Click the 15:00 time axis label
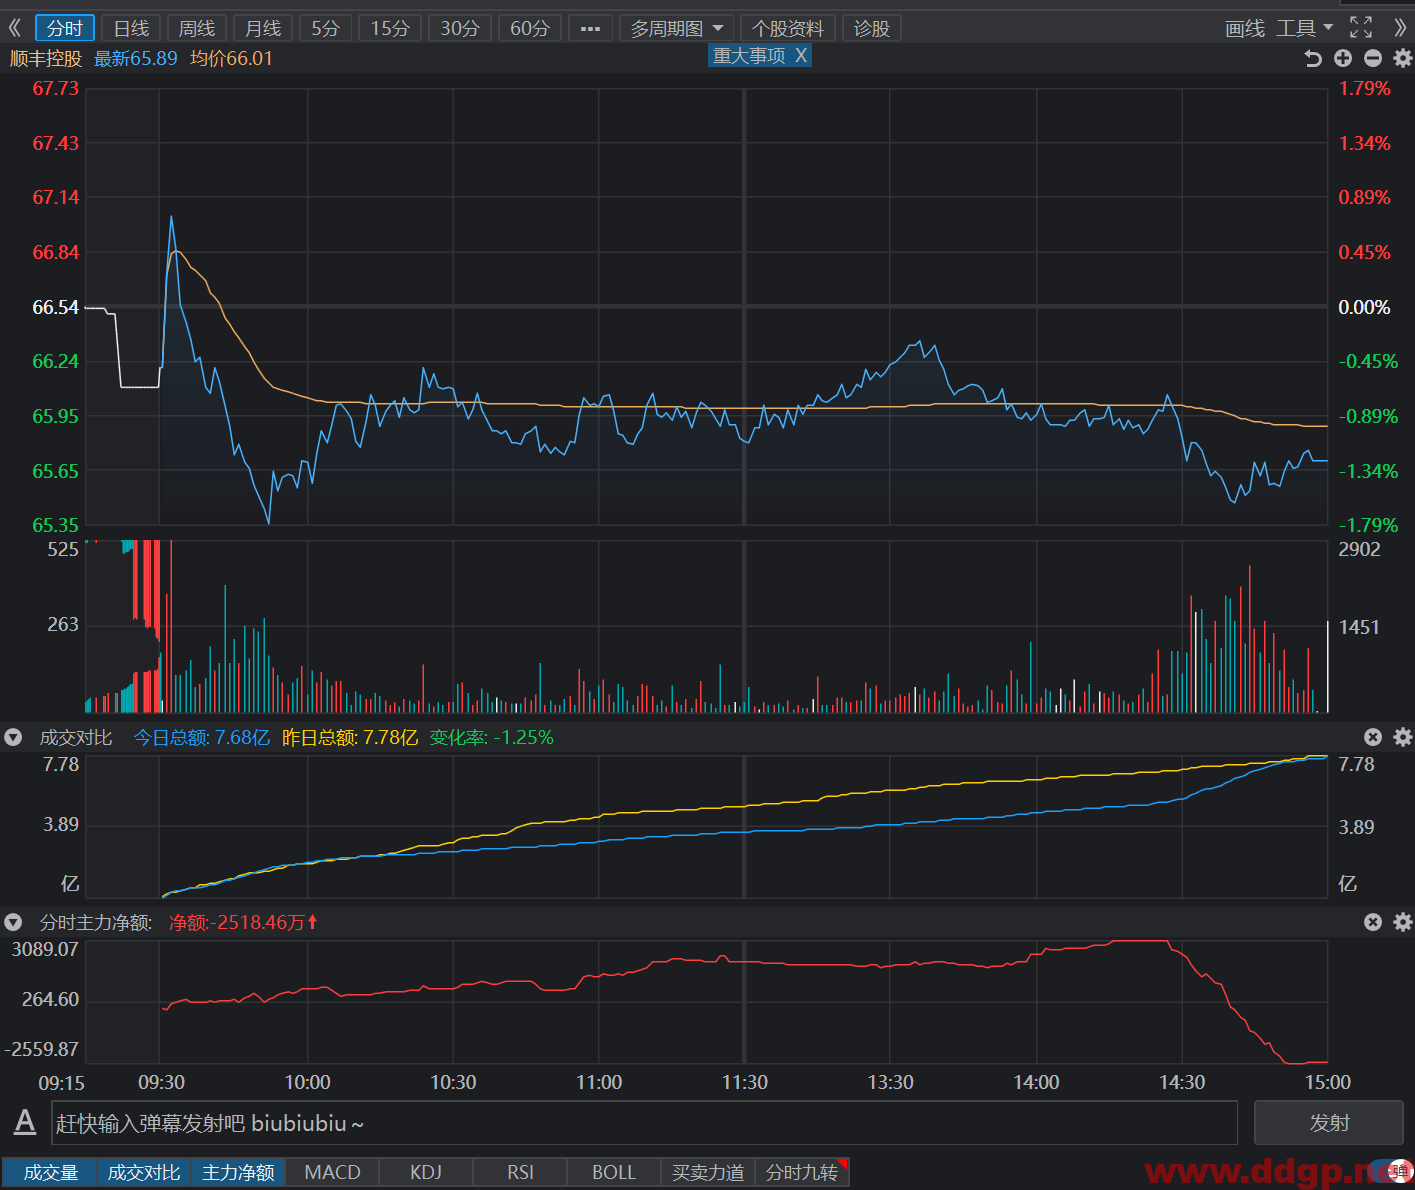This screenshot has width=1415, height=1190. pyautogui.click(x=1328, y=1082)
